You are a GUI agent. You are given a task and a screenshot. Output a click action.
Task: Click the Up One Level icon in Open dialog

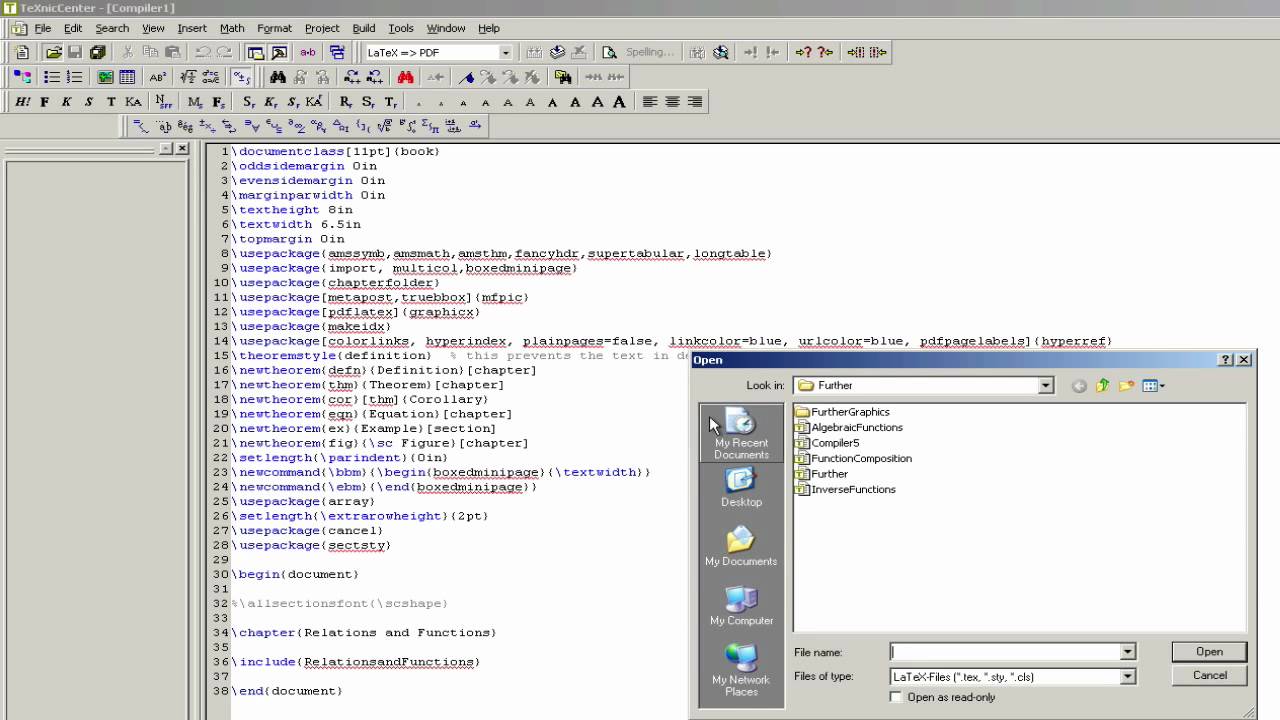point(1102,386)
